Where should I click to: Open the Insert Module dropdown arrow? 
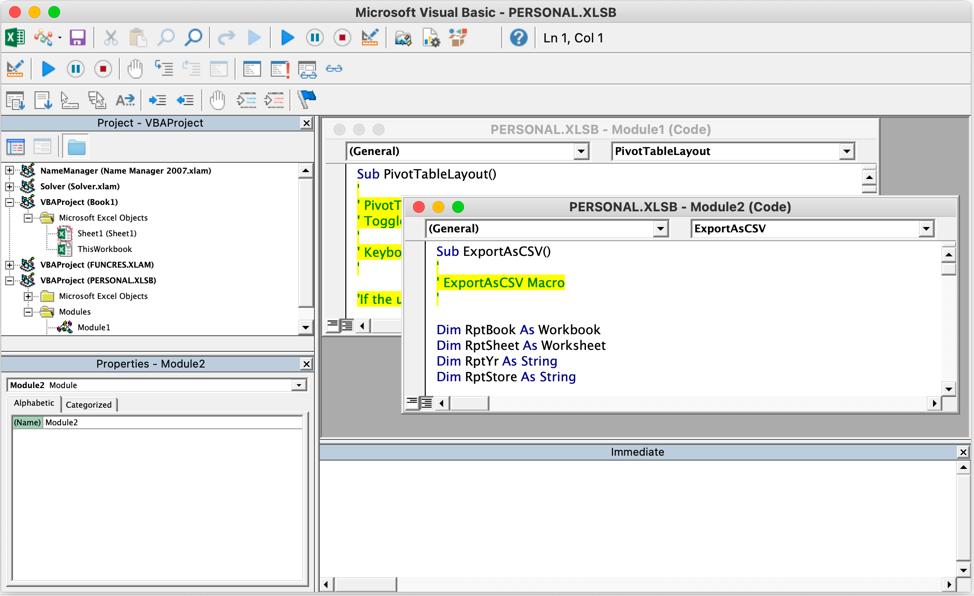tap(60, 38)
